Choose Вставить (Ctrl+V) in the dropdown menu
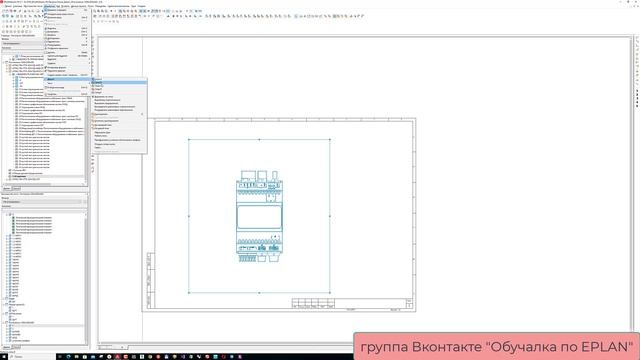Image resolution: width=640 pixels, height=360 pixels. click(x=66, y=35)
